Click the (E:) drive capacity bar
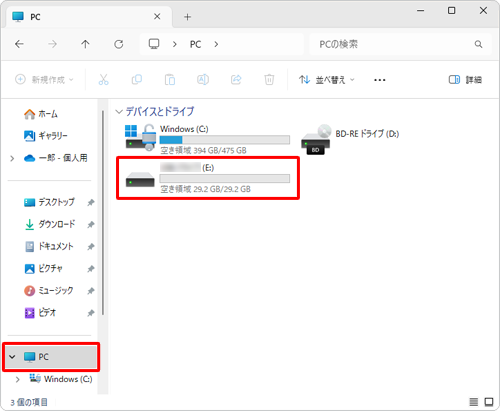This screenshot has width=500, height=411. point(225,178)
